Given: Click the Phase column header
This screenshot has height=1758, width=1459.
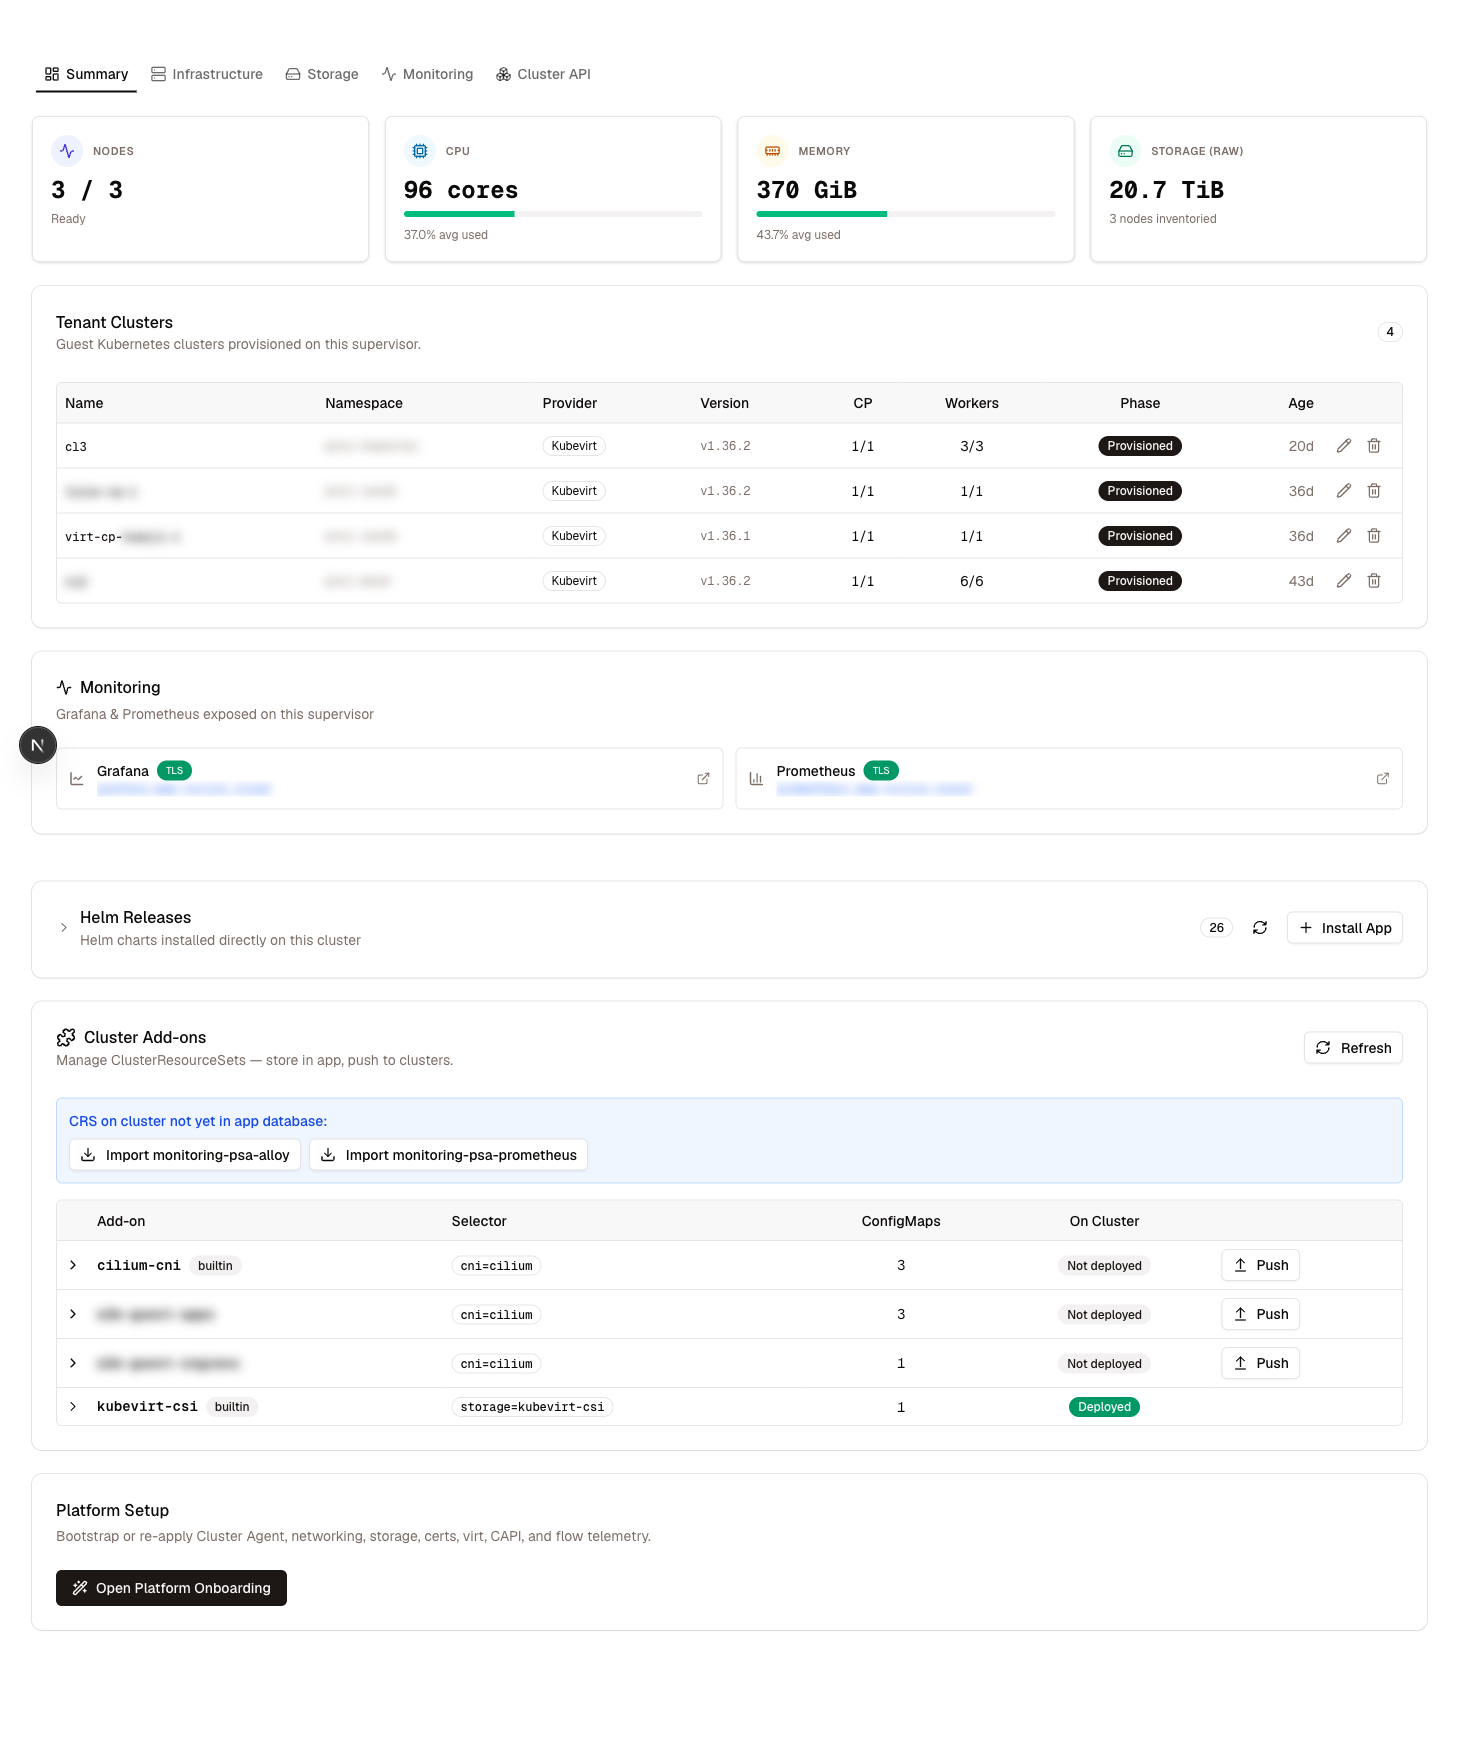Looking at the screenshot, I should point(1140,403).
